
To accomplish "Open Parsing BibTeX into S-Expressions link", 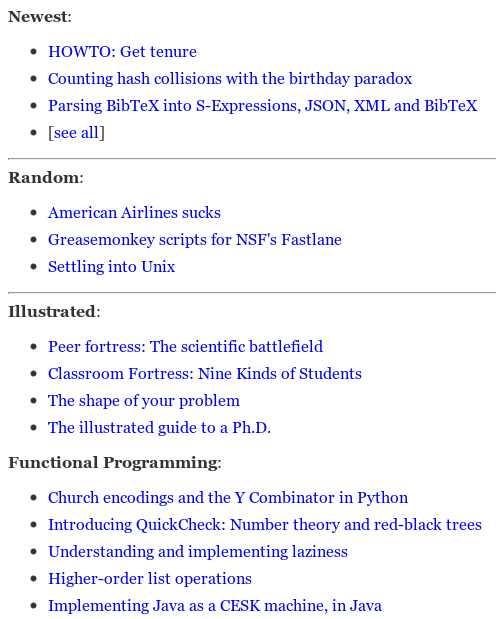I will [263, 106].
